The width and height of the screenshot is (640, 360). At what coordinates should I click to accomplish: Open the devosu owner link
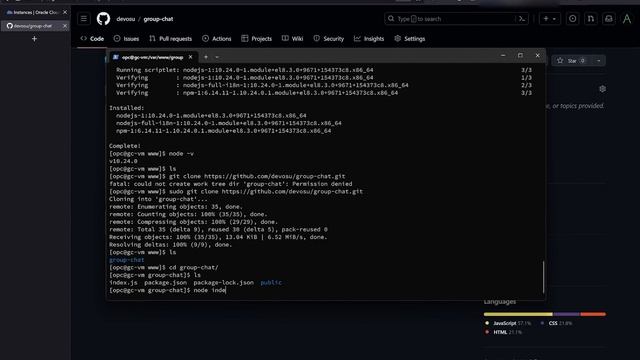125,19
